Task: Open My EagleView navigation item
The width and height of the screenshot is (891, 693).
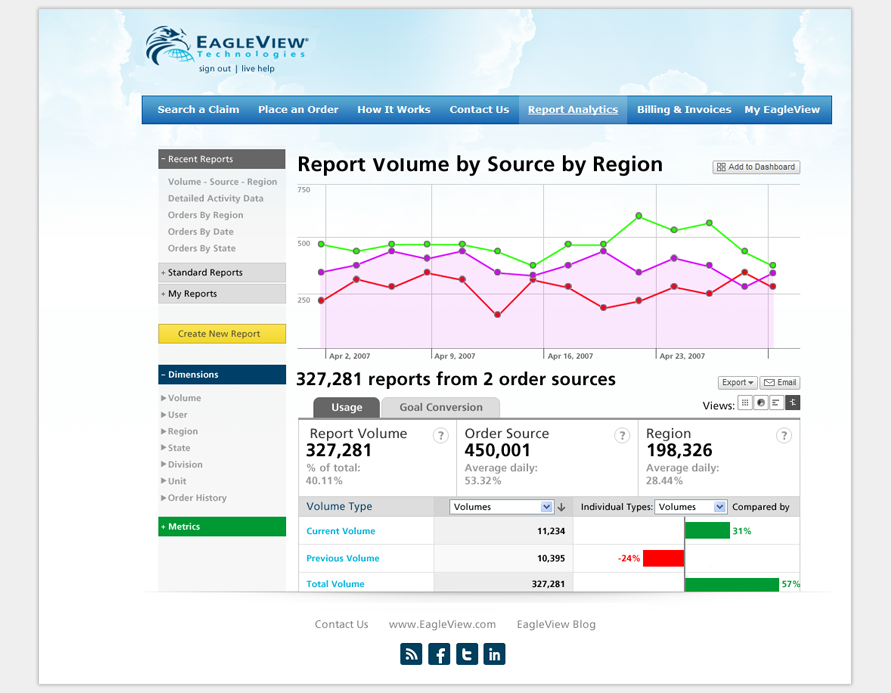Action: [x=782, y=110]
